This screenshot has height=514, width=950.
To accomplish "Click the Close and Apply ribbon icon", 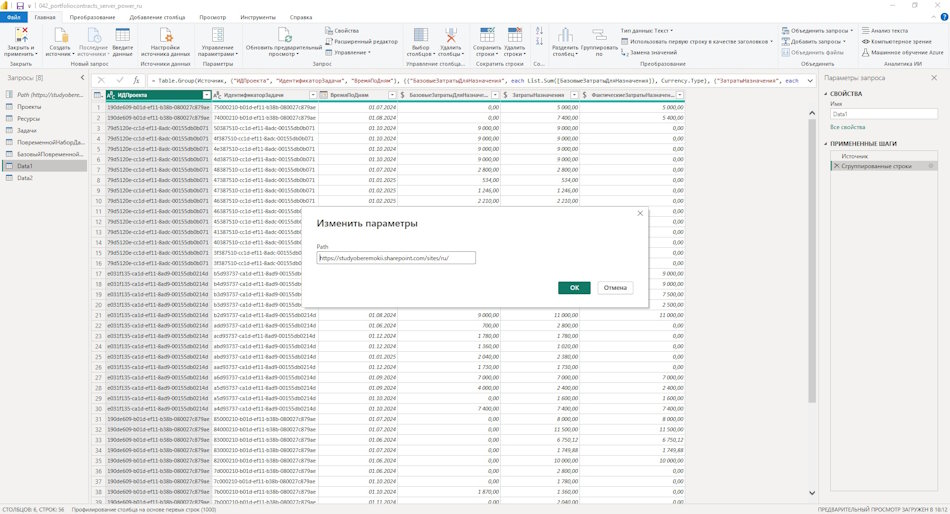I will pyautogui.click(x=21, y=35).
